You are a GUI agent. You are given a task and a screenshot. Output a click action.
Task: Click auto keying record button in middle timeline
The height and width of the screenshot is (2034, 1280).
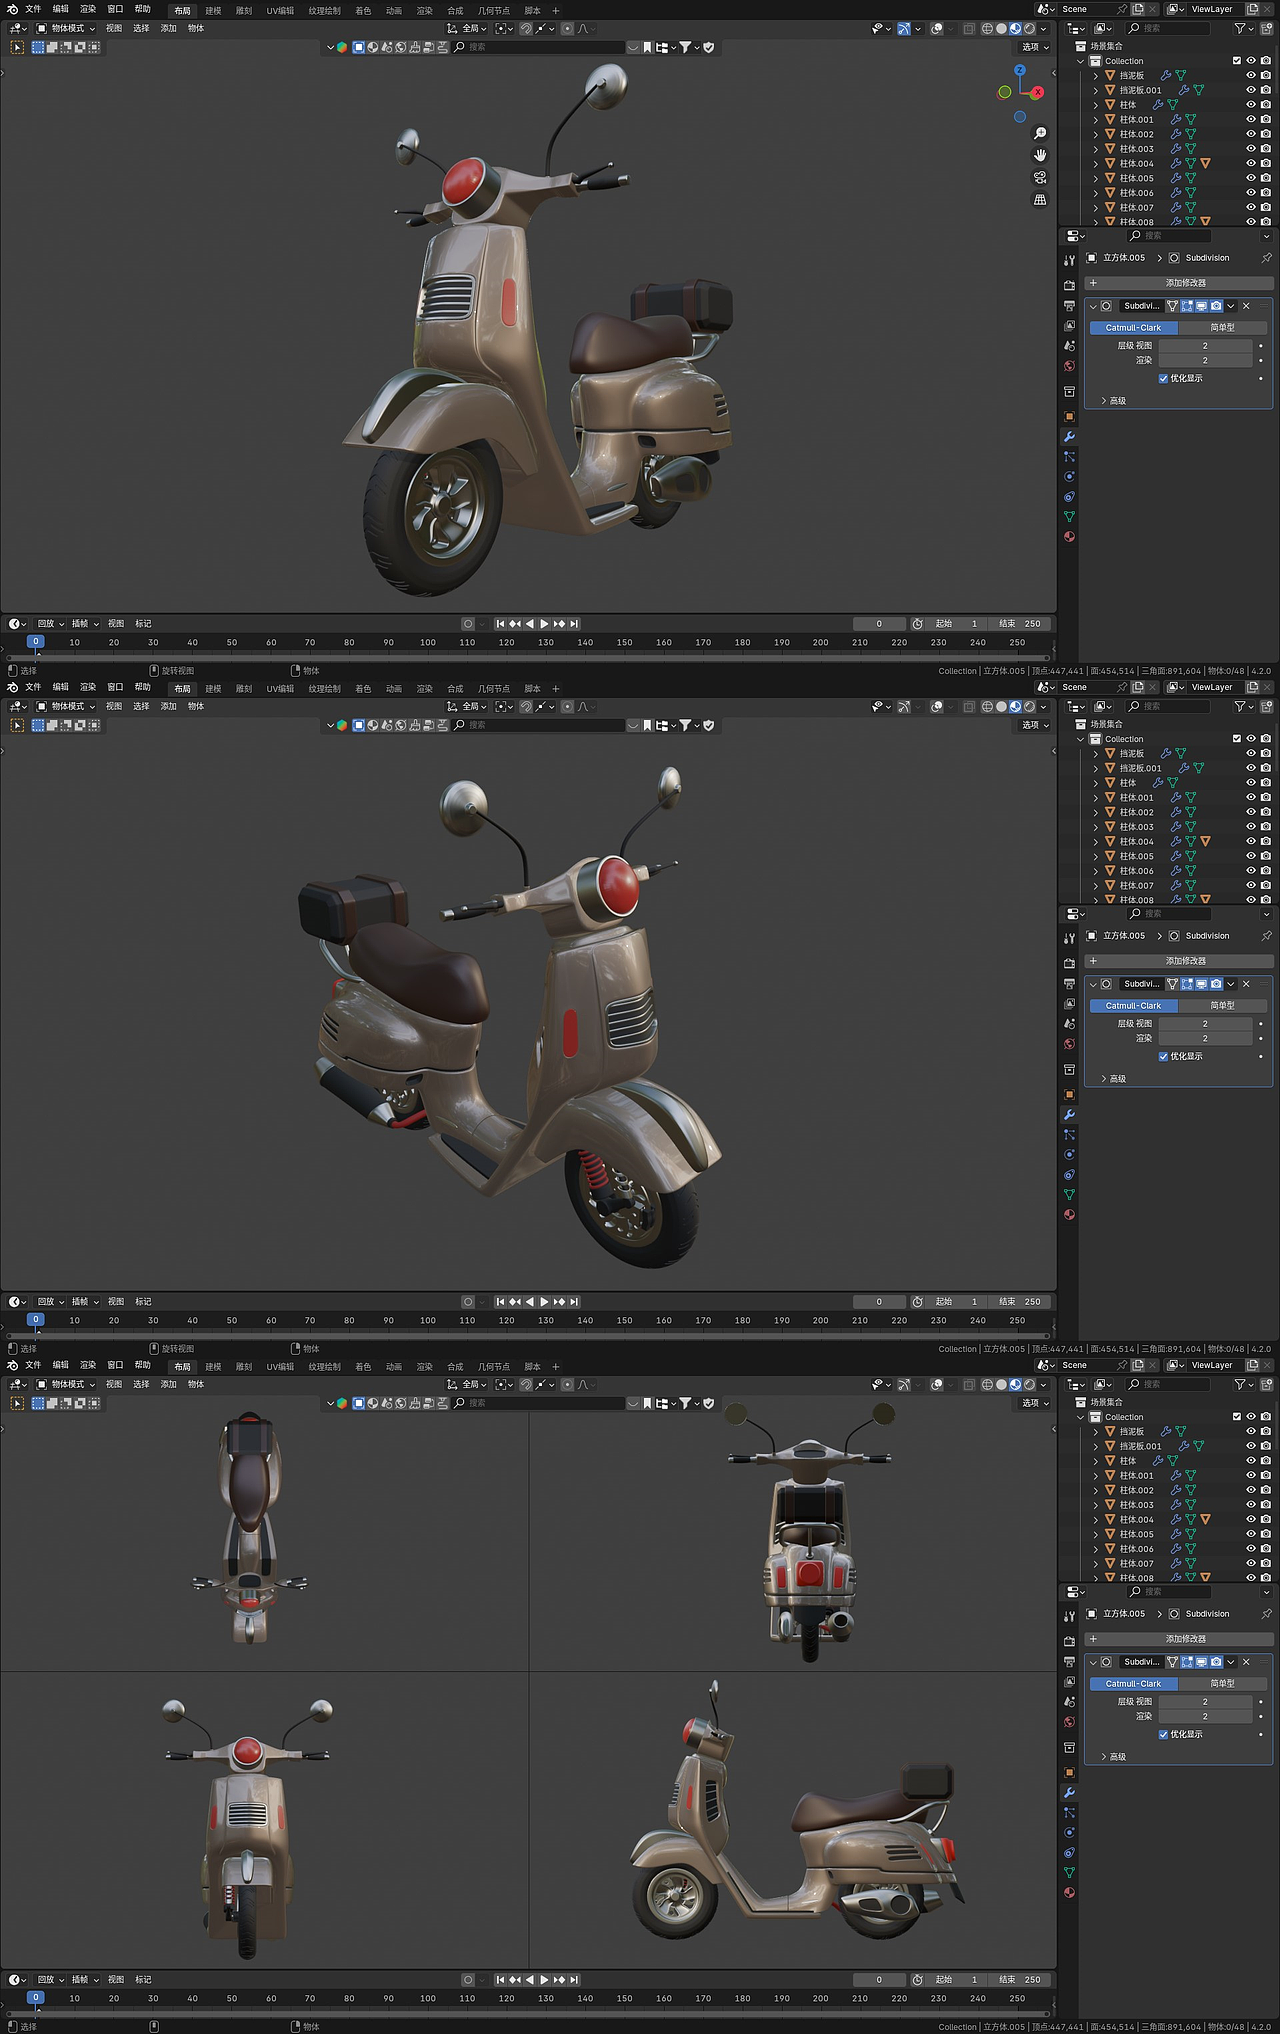(x=467, y=1302)
